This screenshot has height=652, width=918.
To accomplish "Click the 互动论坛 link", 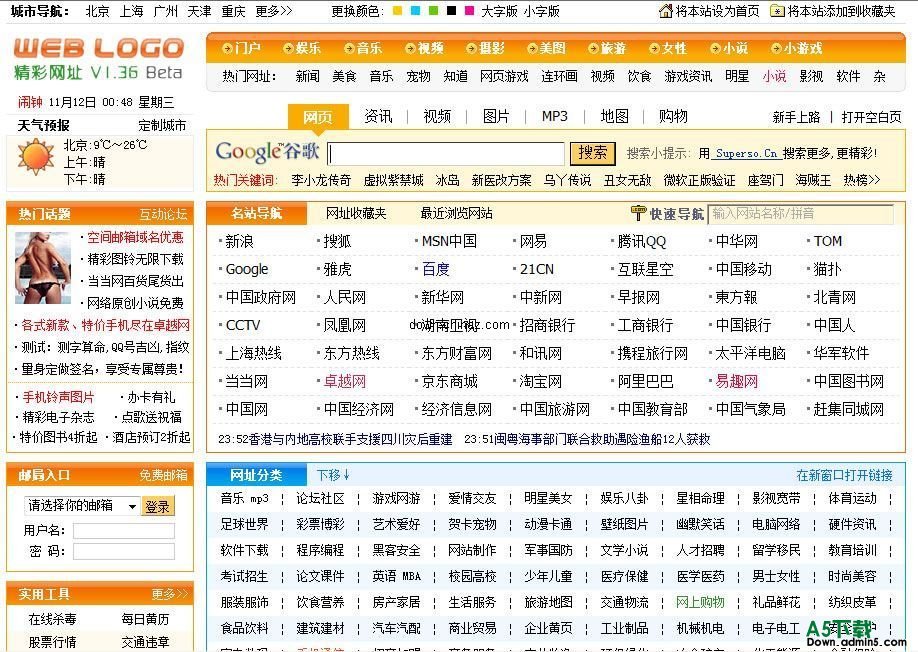I will [163, 214].
